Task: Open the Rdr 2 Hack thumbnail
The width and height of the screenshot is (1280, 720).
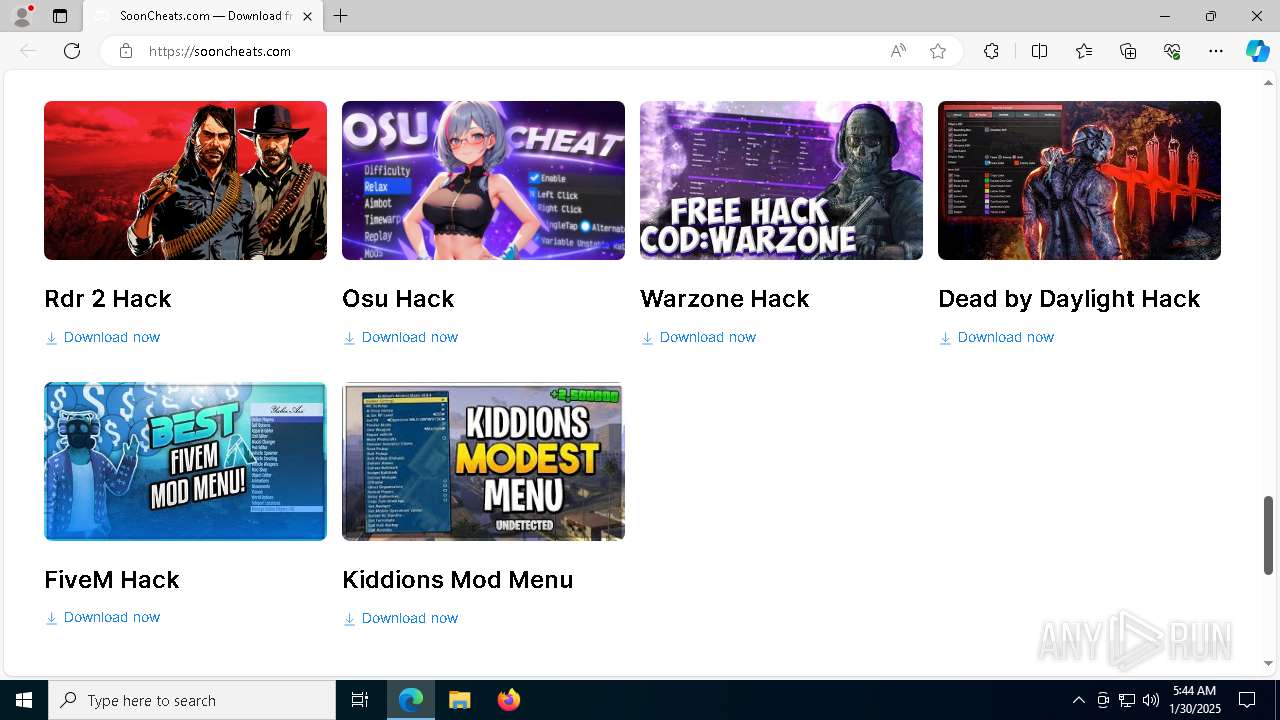Action: 185,180
